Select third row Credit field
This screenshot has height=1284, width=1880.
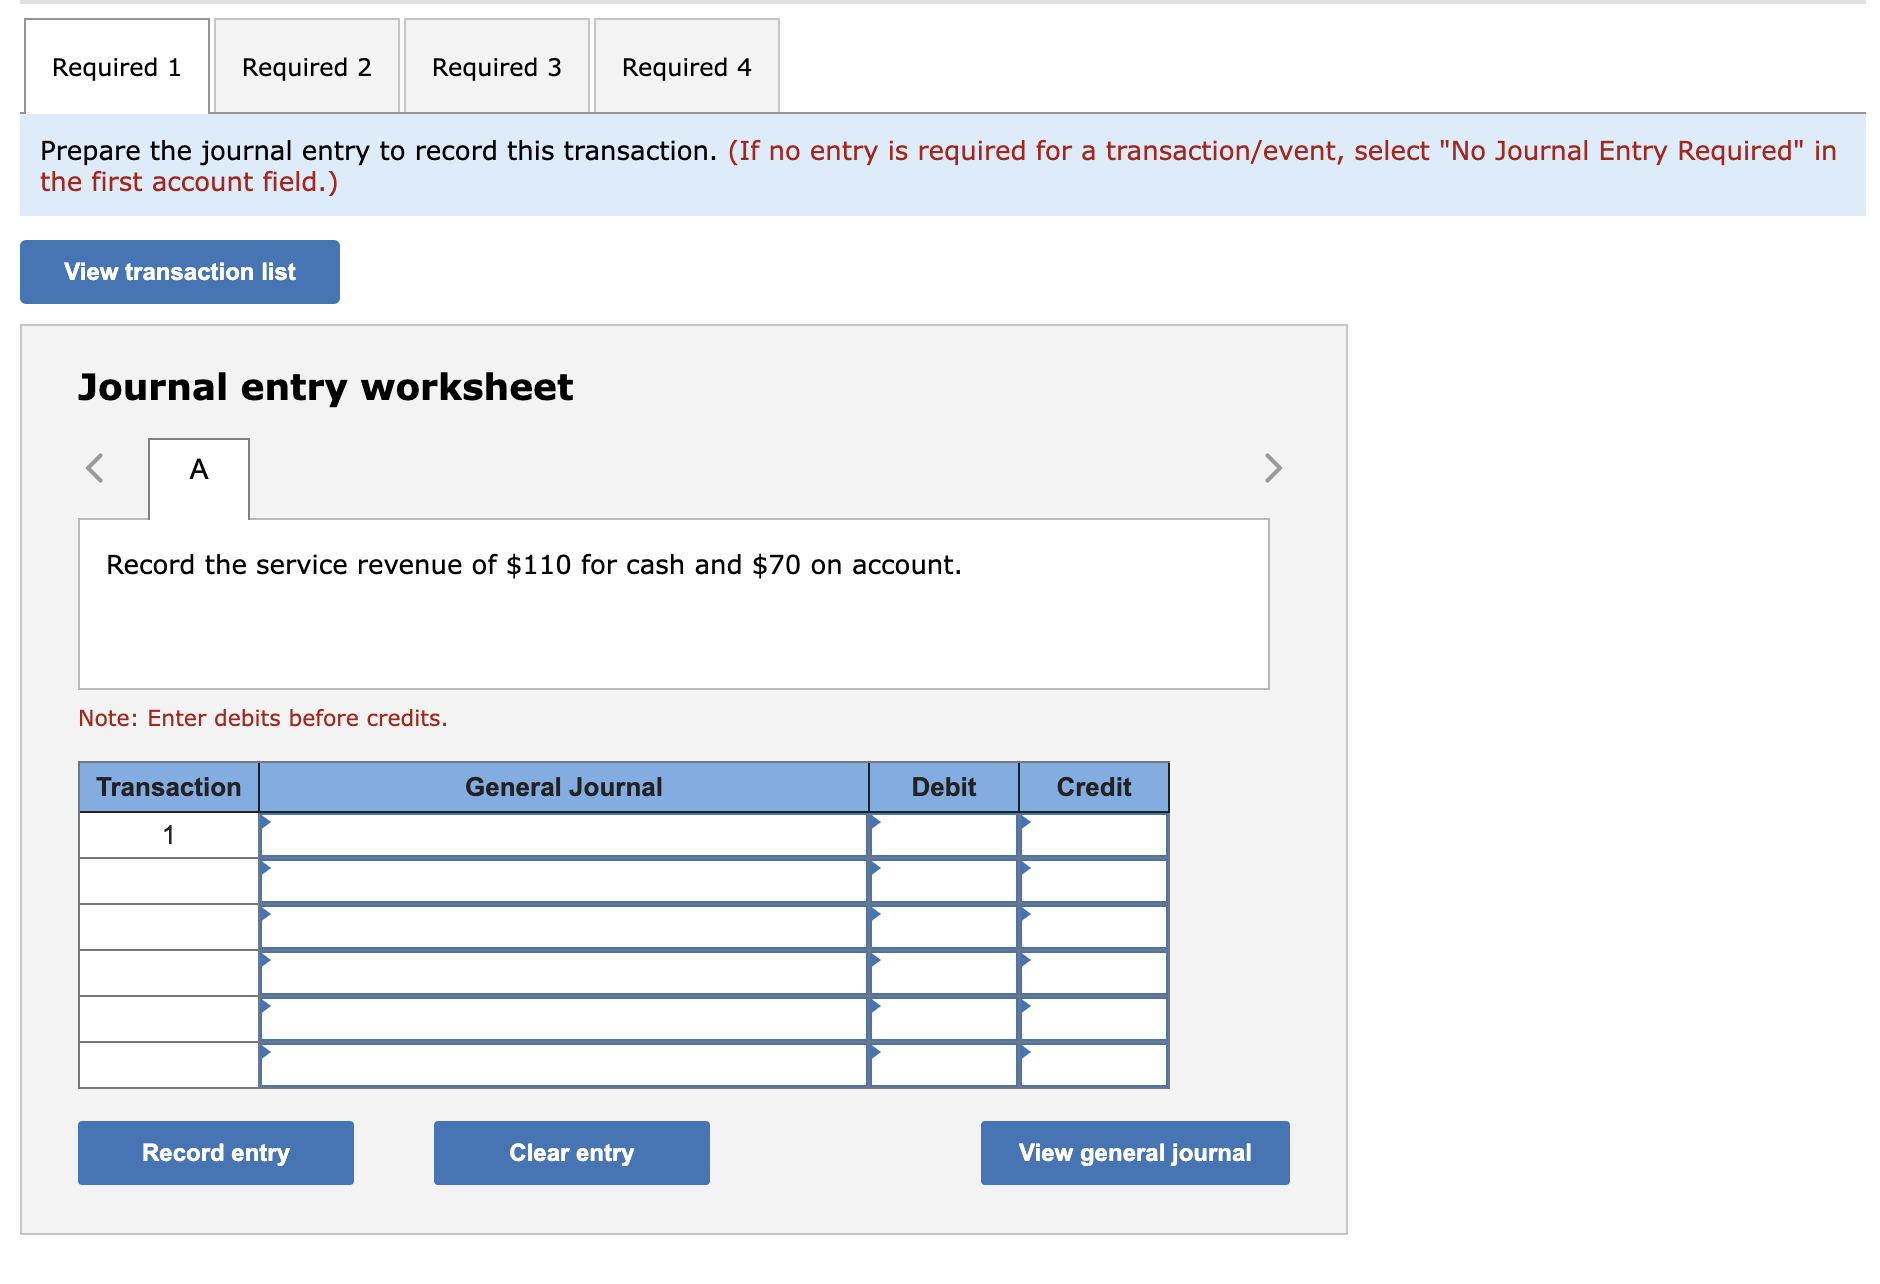point(1094,927)
